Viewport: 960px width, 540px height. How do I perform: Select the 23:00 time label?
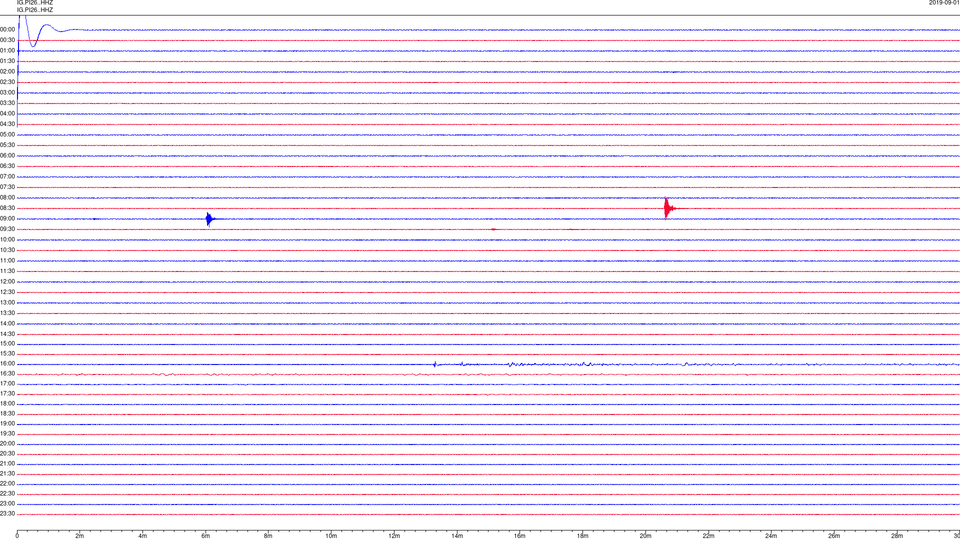coord(7,504)
